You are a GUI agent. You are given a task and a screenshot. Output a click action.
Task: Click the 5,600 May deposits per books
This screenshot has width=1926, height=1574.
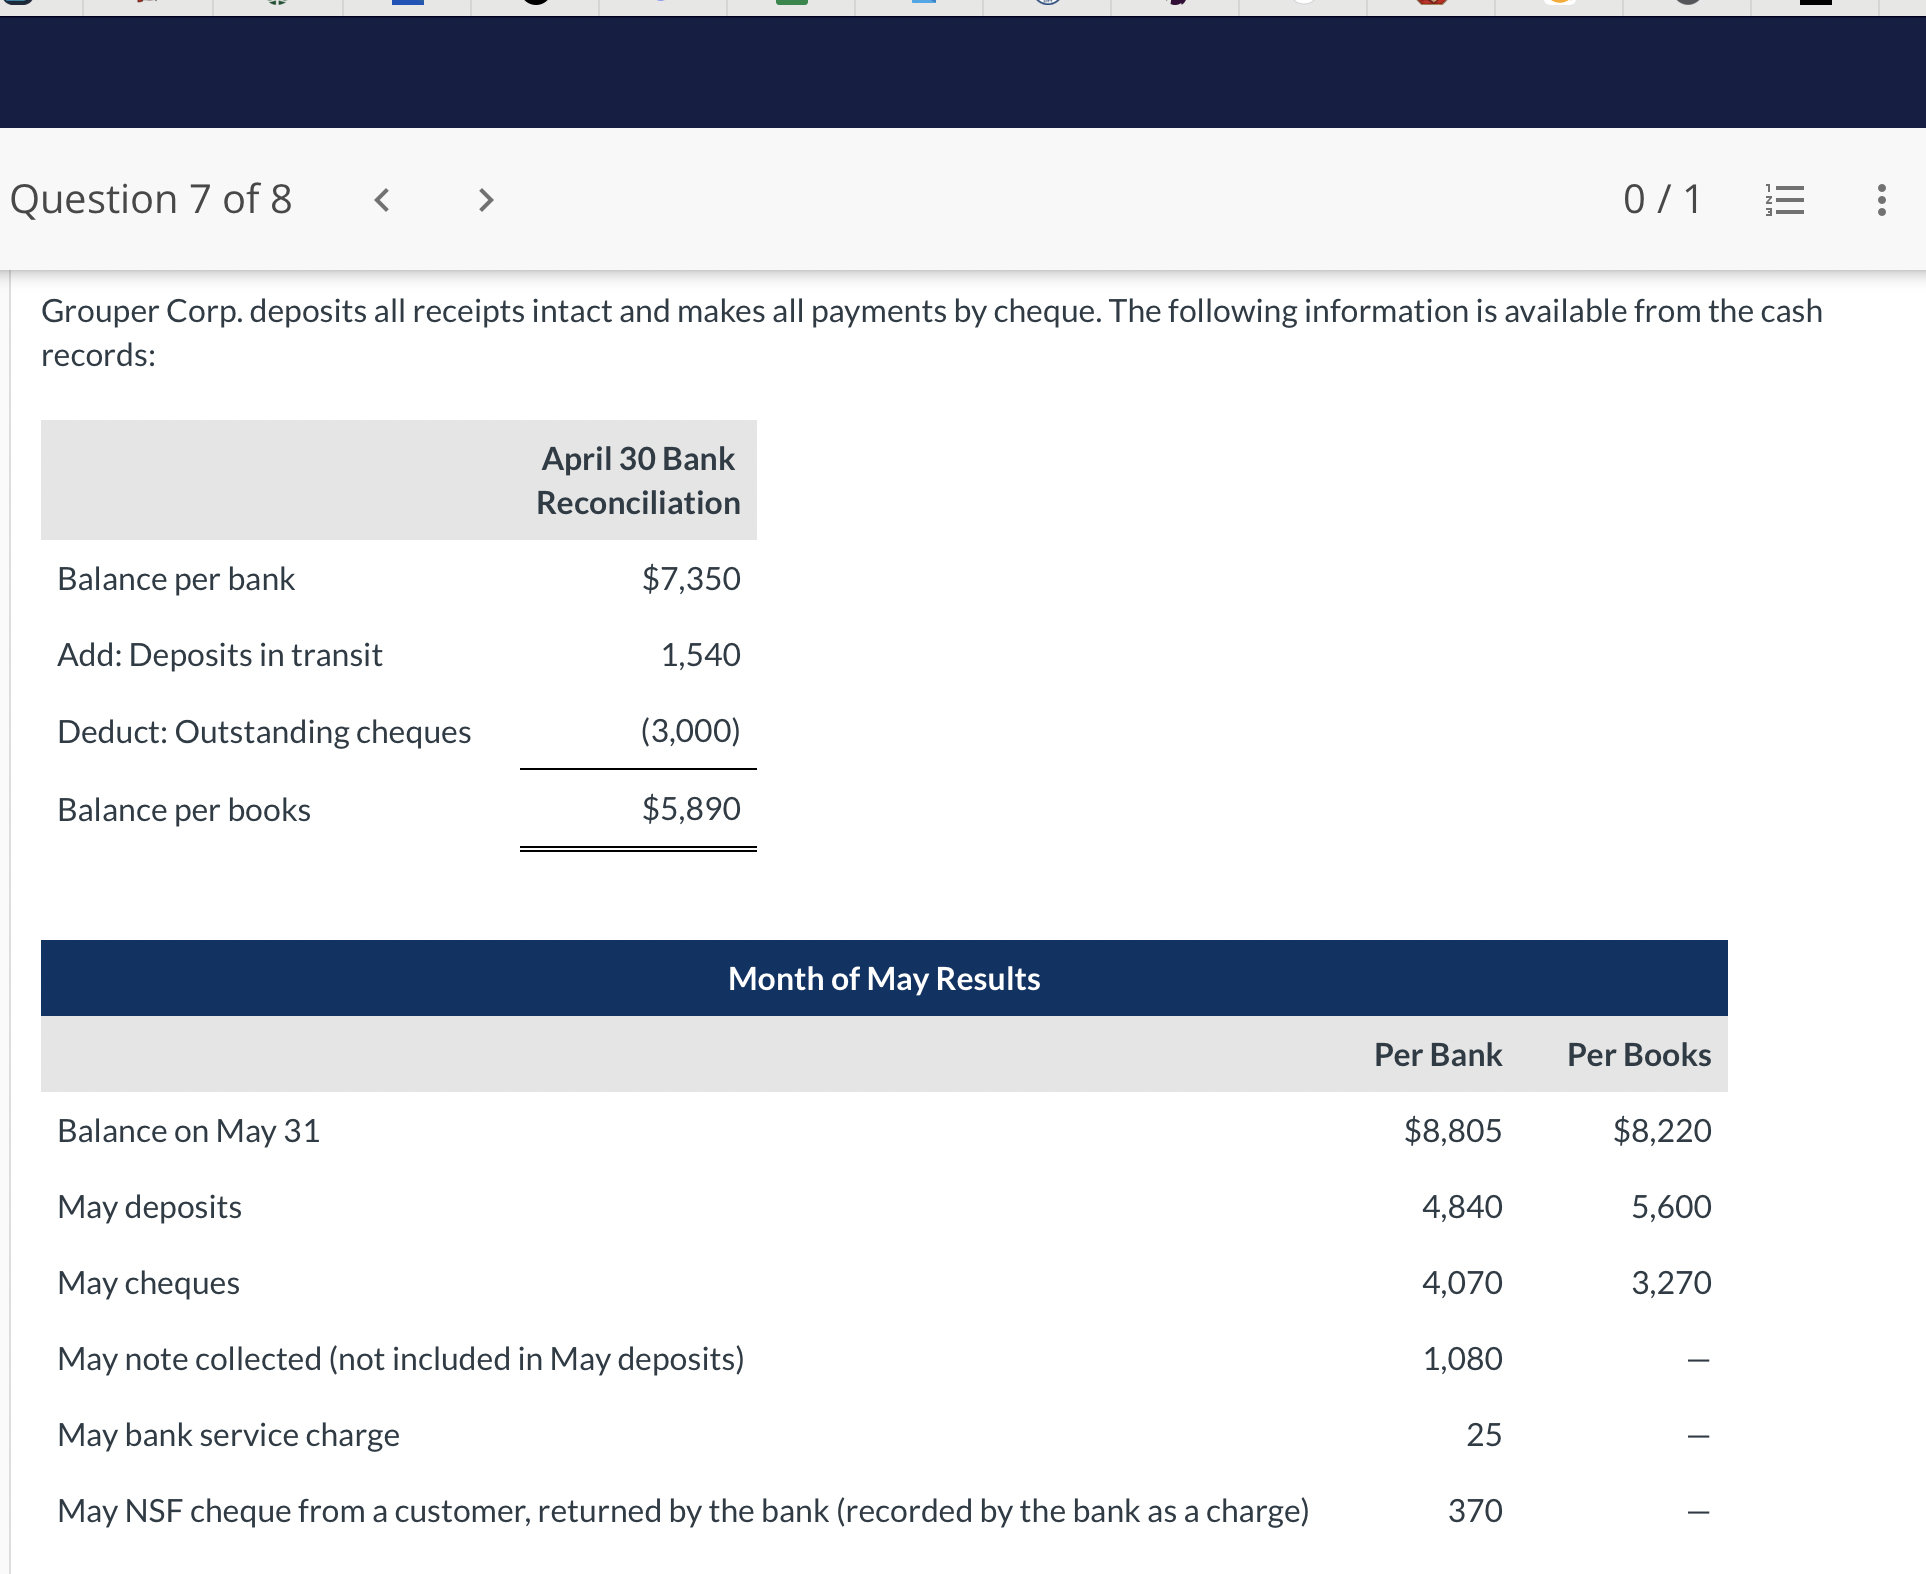1670,1206
